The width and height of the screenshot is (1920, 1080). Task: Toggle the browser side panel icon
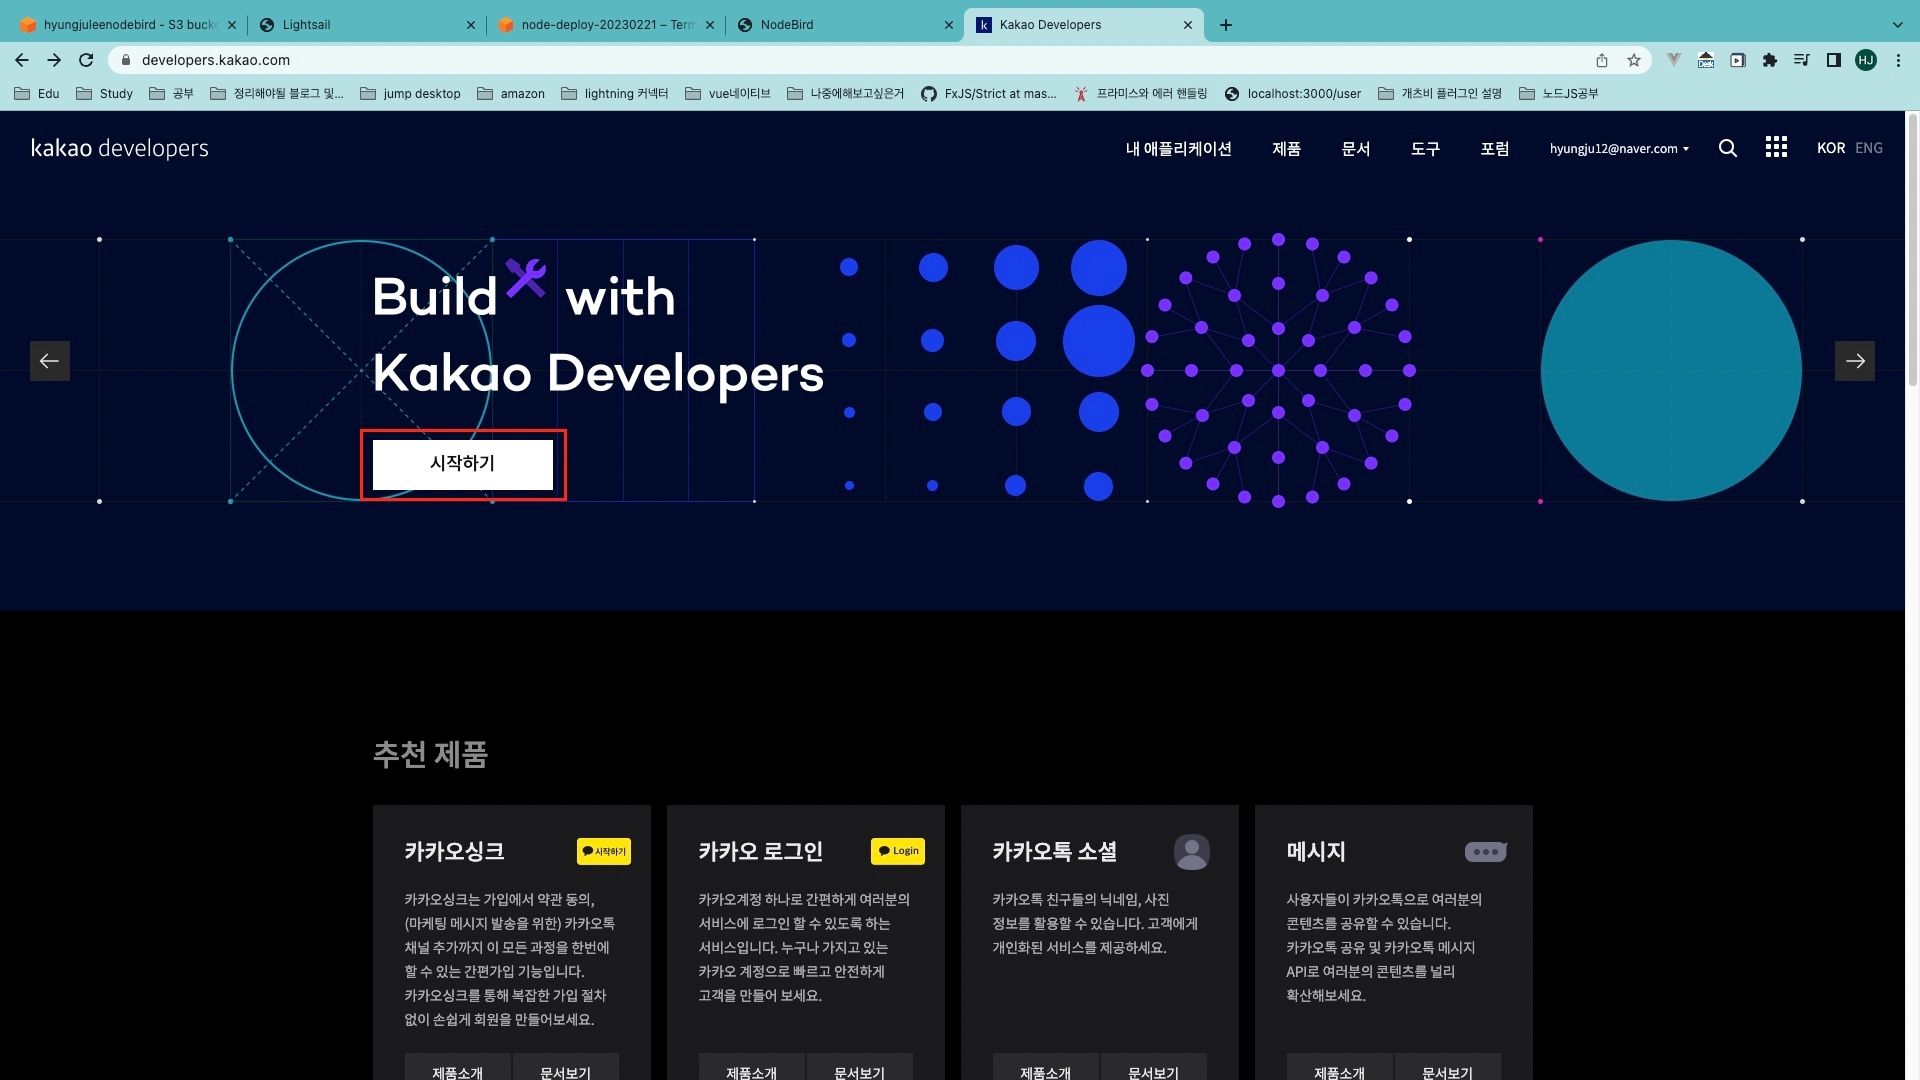click(x=1834, y=60)
